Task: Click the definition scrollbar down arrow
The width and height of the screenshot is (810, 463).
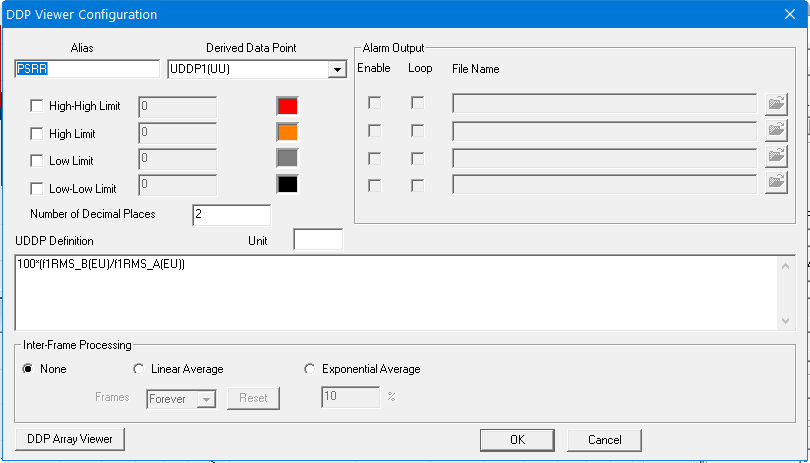Action: click(x=785, y=320)
